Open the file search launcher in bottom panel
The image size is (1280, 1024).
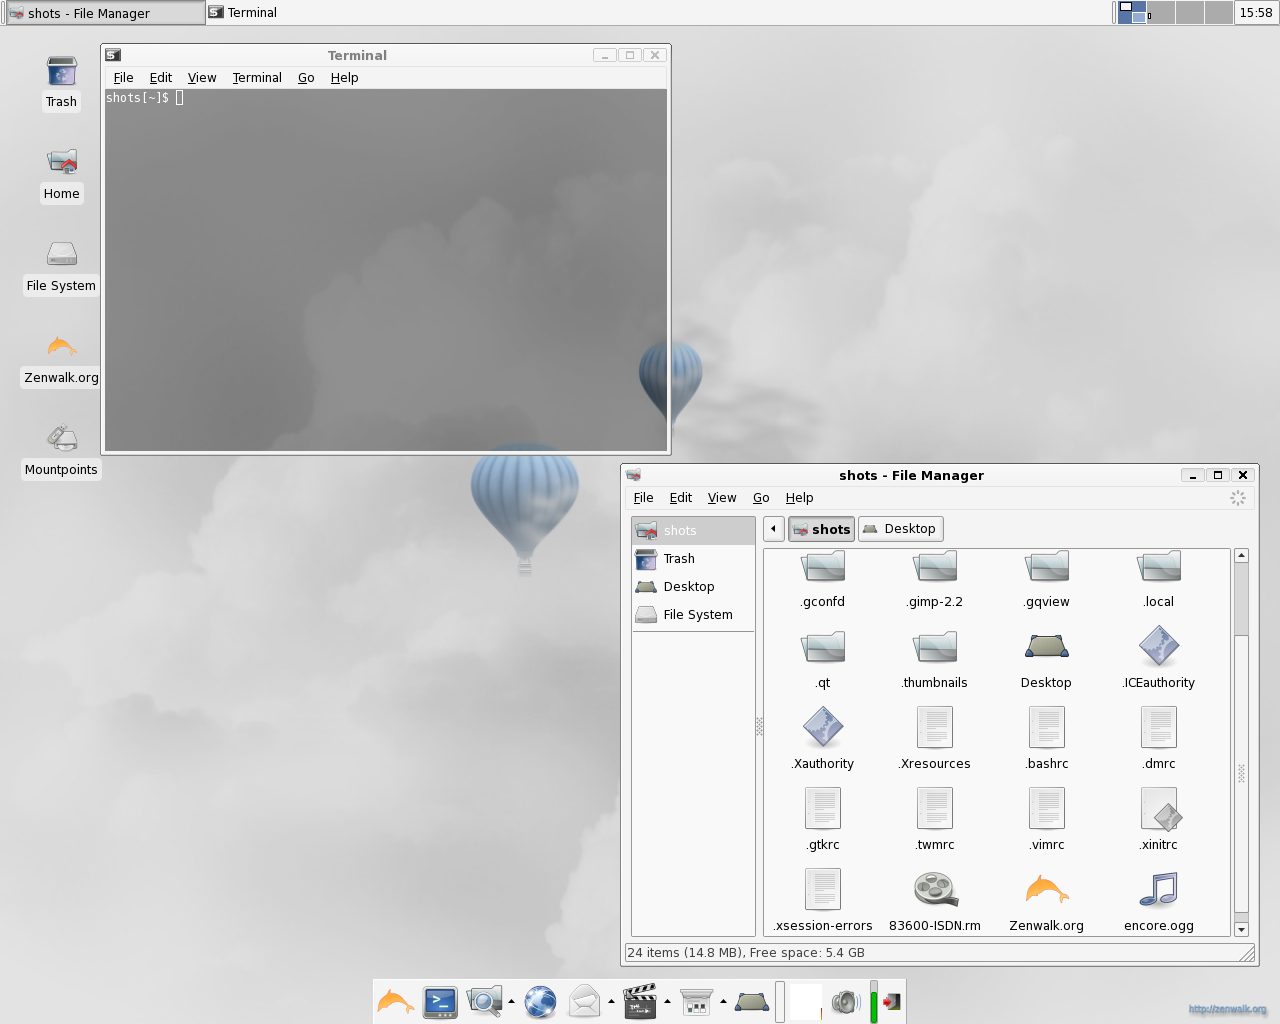[484, 1001]
